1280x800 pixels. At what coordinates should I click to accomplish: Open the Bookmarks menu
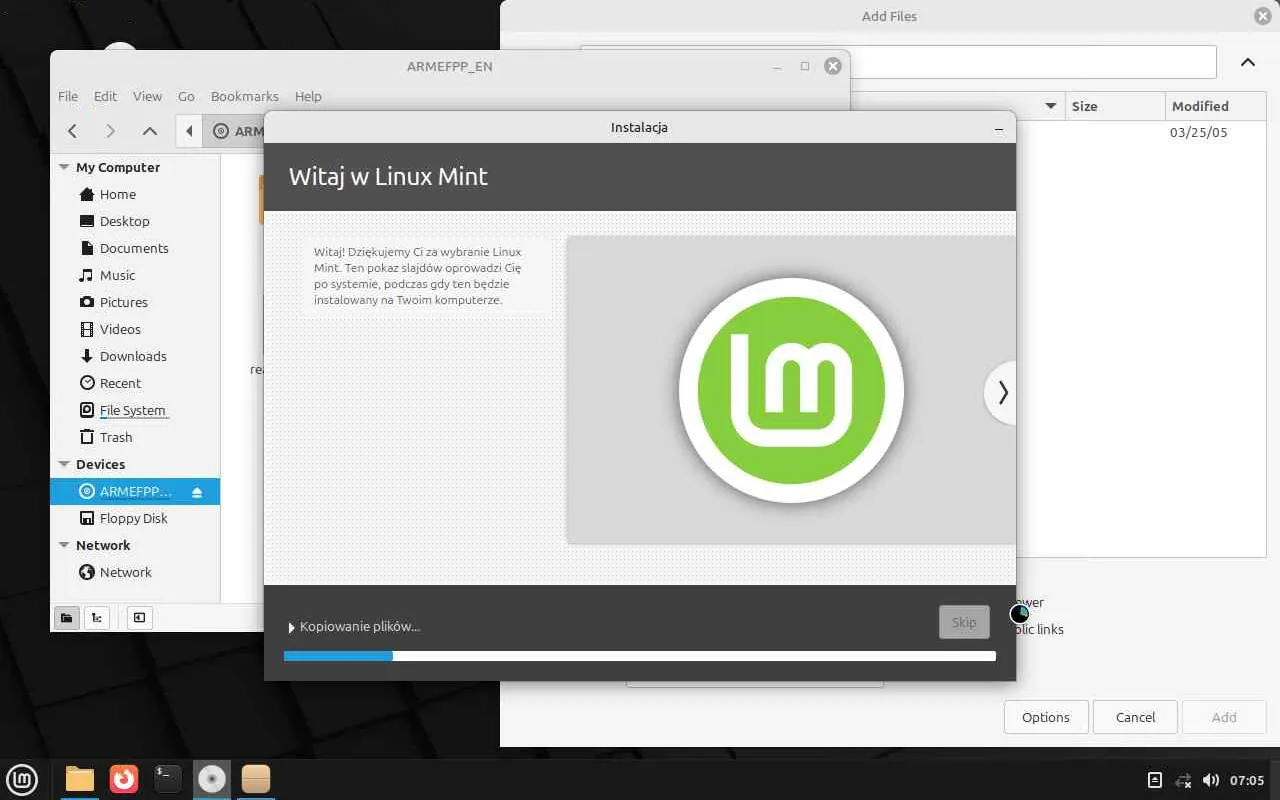[x=245, y=96]
